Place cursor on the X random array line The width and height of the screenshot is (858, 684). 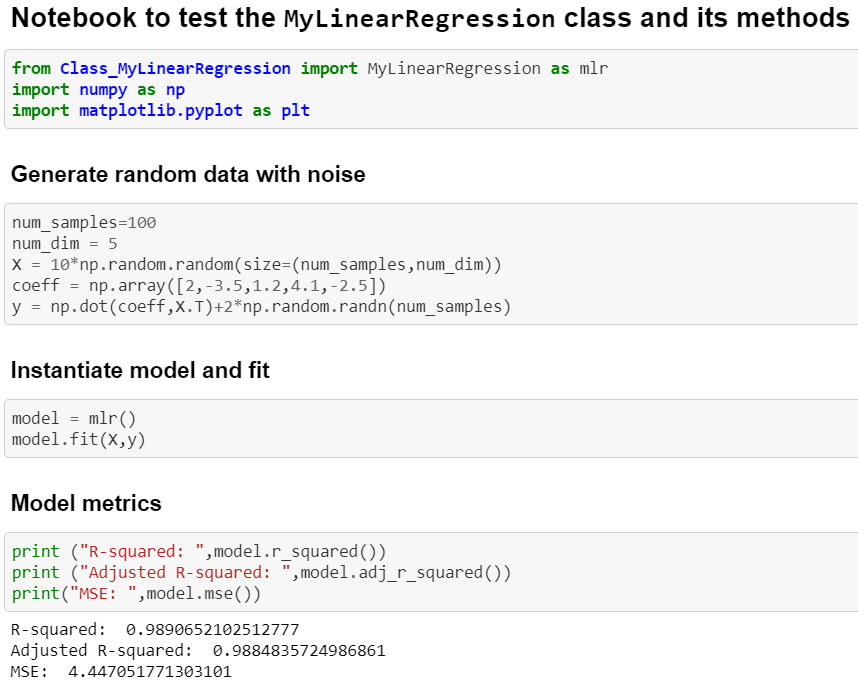[256, 265]
